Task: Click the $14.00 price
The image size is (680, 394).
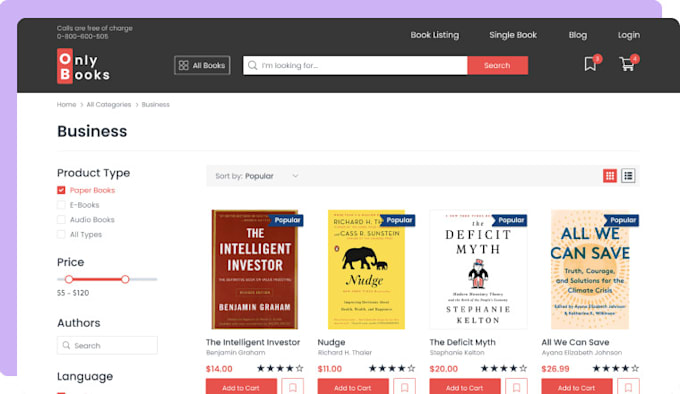Action: pos(219,369)
